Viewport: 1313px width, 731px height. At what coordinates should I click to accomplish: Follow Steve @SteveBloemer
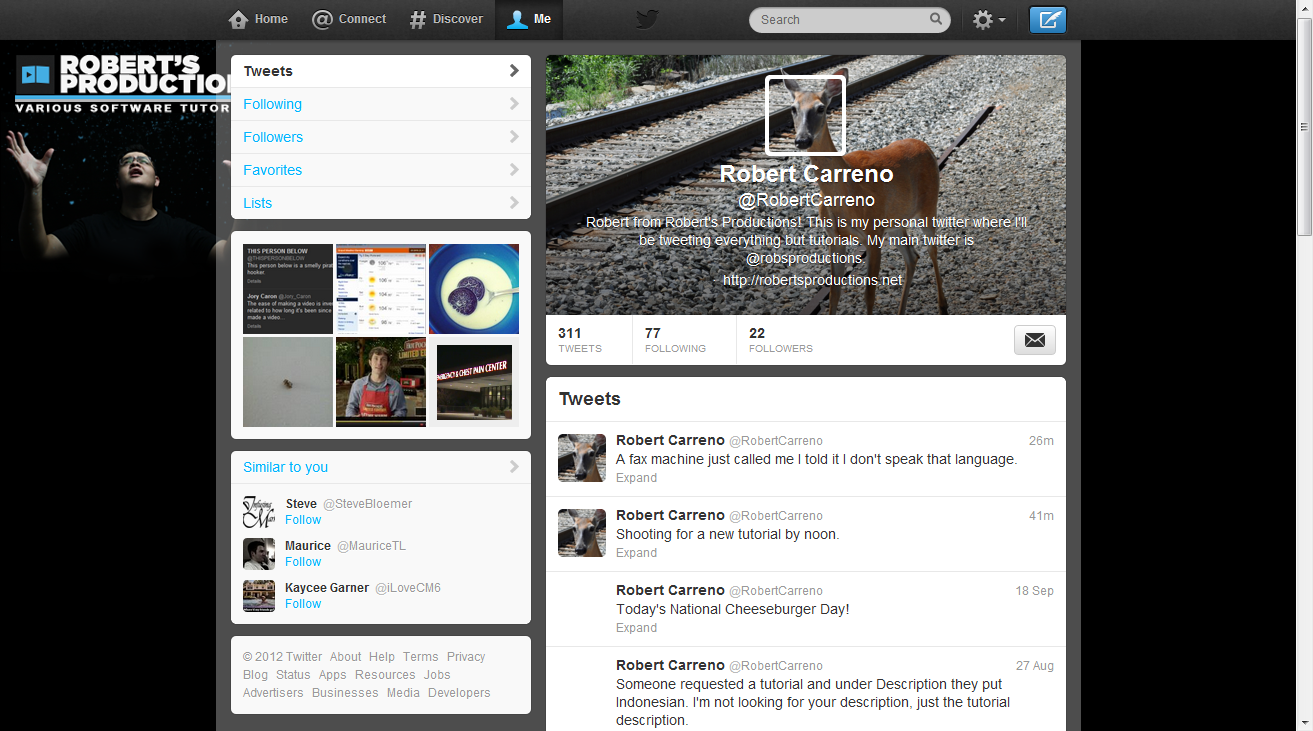303,520
